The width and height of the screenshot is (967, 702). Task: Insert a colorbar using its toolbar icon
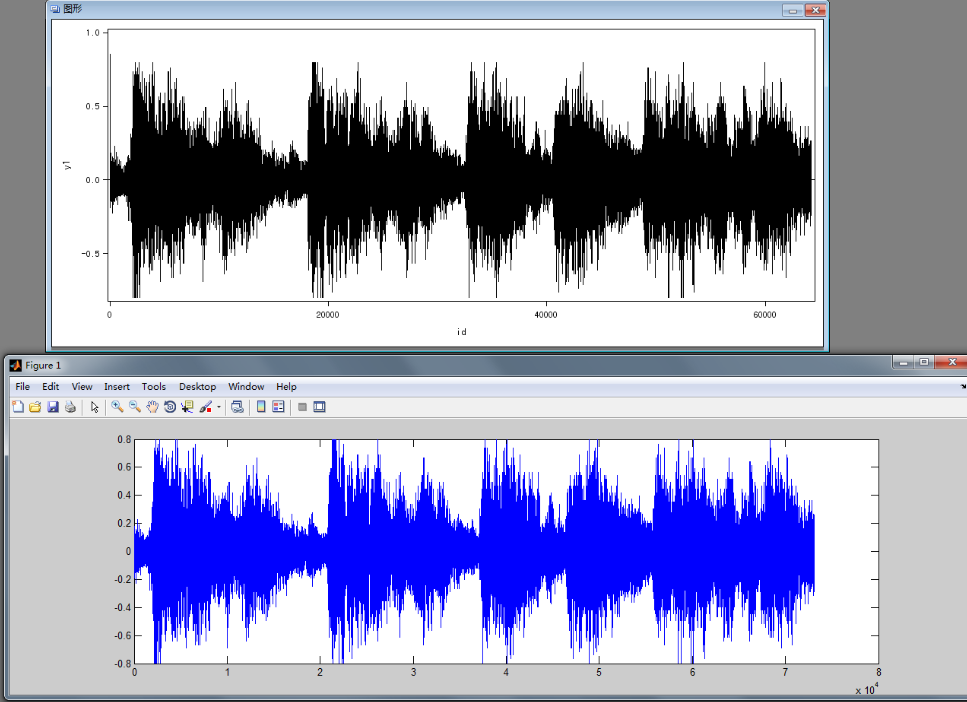click(x=261, y=407)
